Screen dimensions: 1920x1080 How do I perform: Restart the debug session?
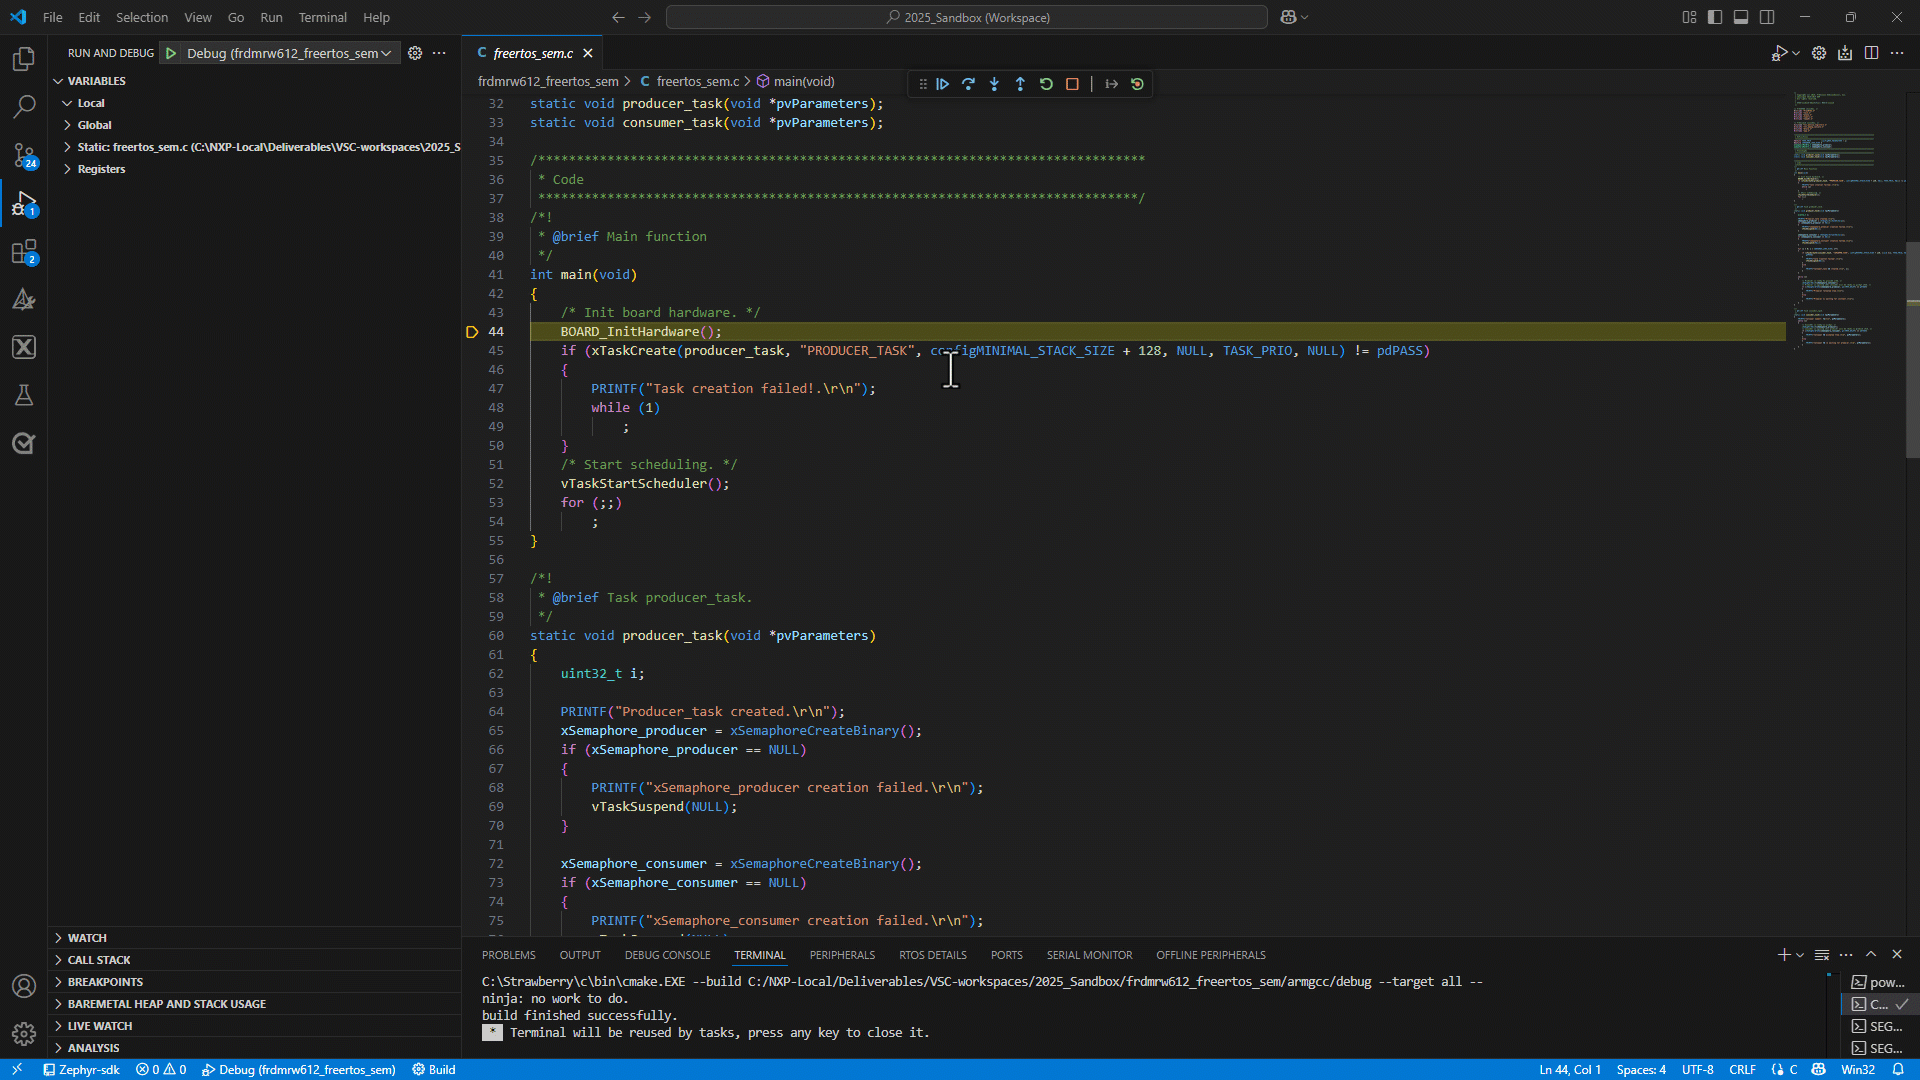pyautogui.click(x=1046, y=84)
